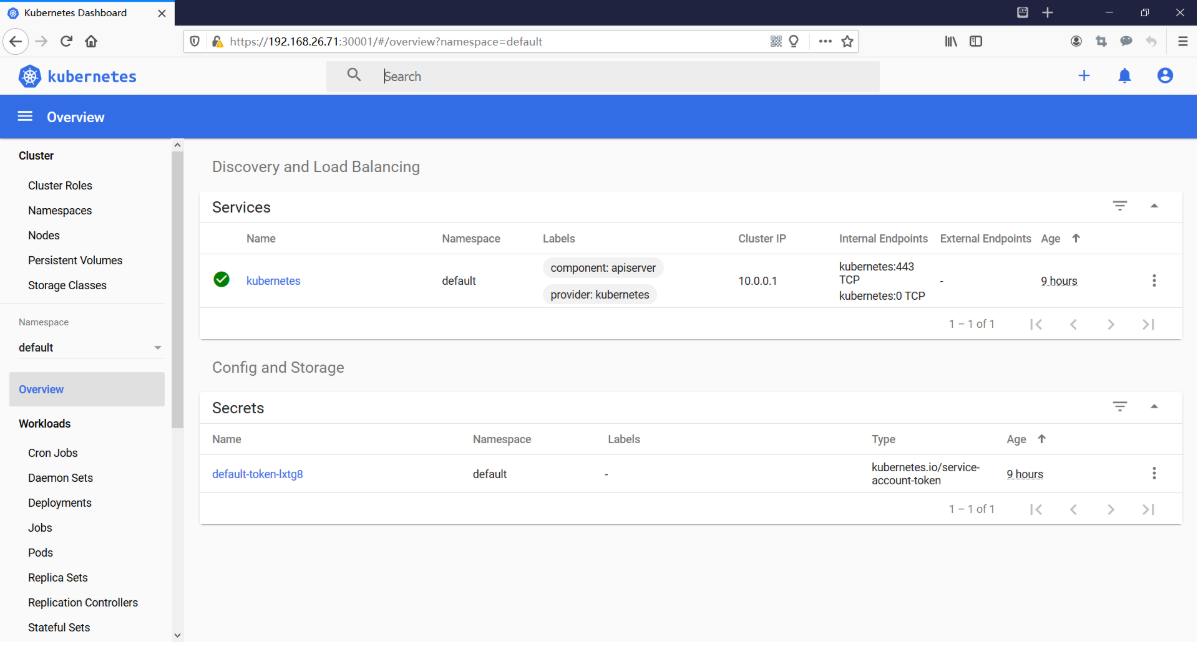Screen dimensions: 1197x648
Task: Open Stateful Sets in sidebar
Action: coord(59,627)
